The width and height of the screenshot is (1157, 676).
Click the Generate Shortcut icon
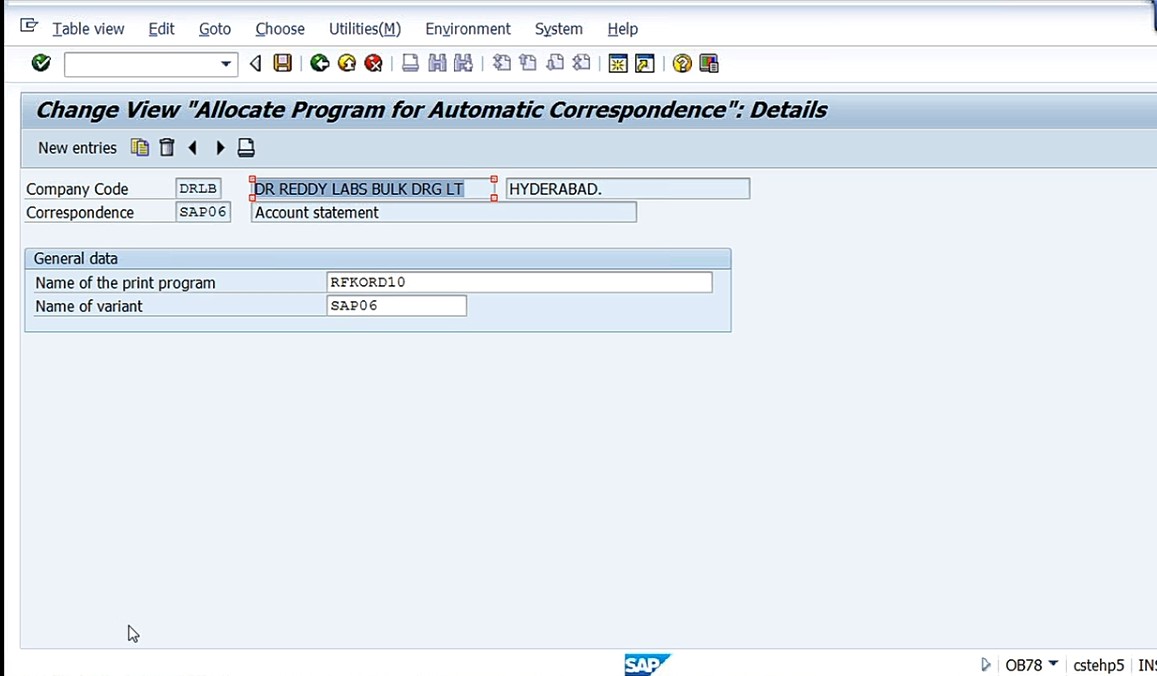click(644, 63)
